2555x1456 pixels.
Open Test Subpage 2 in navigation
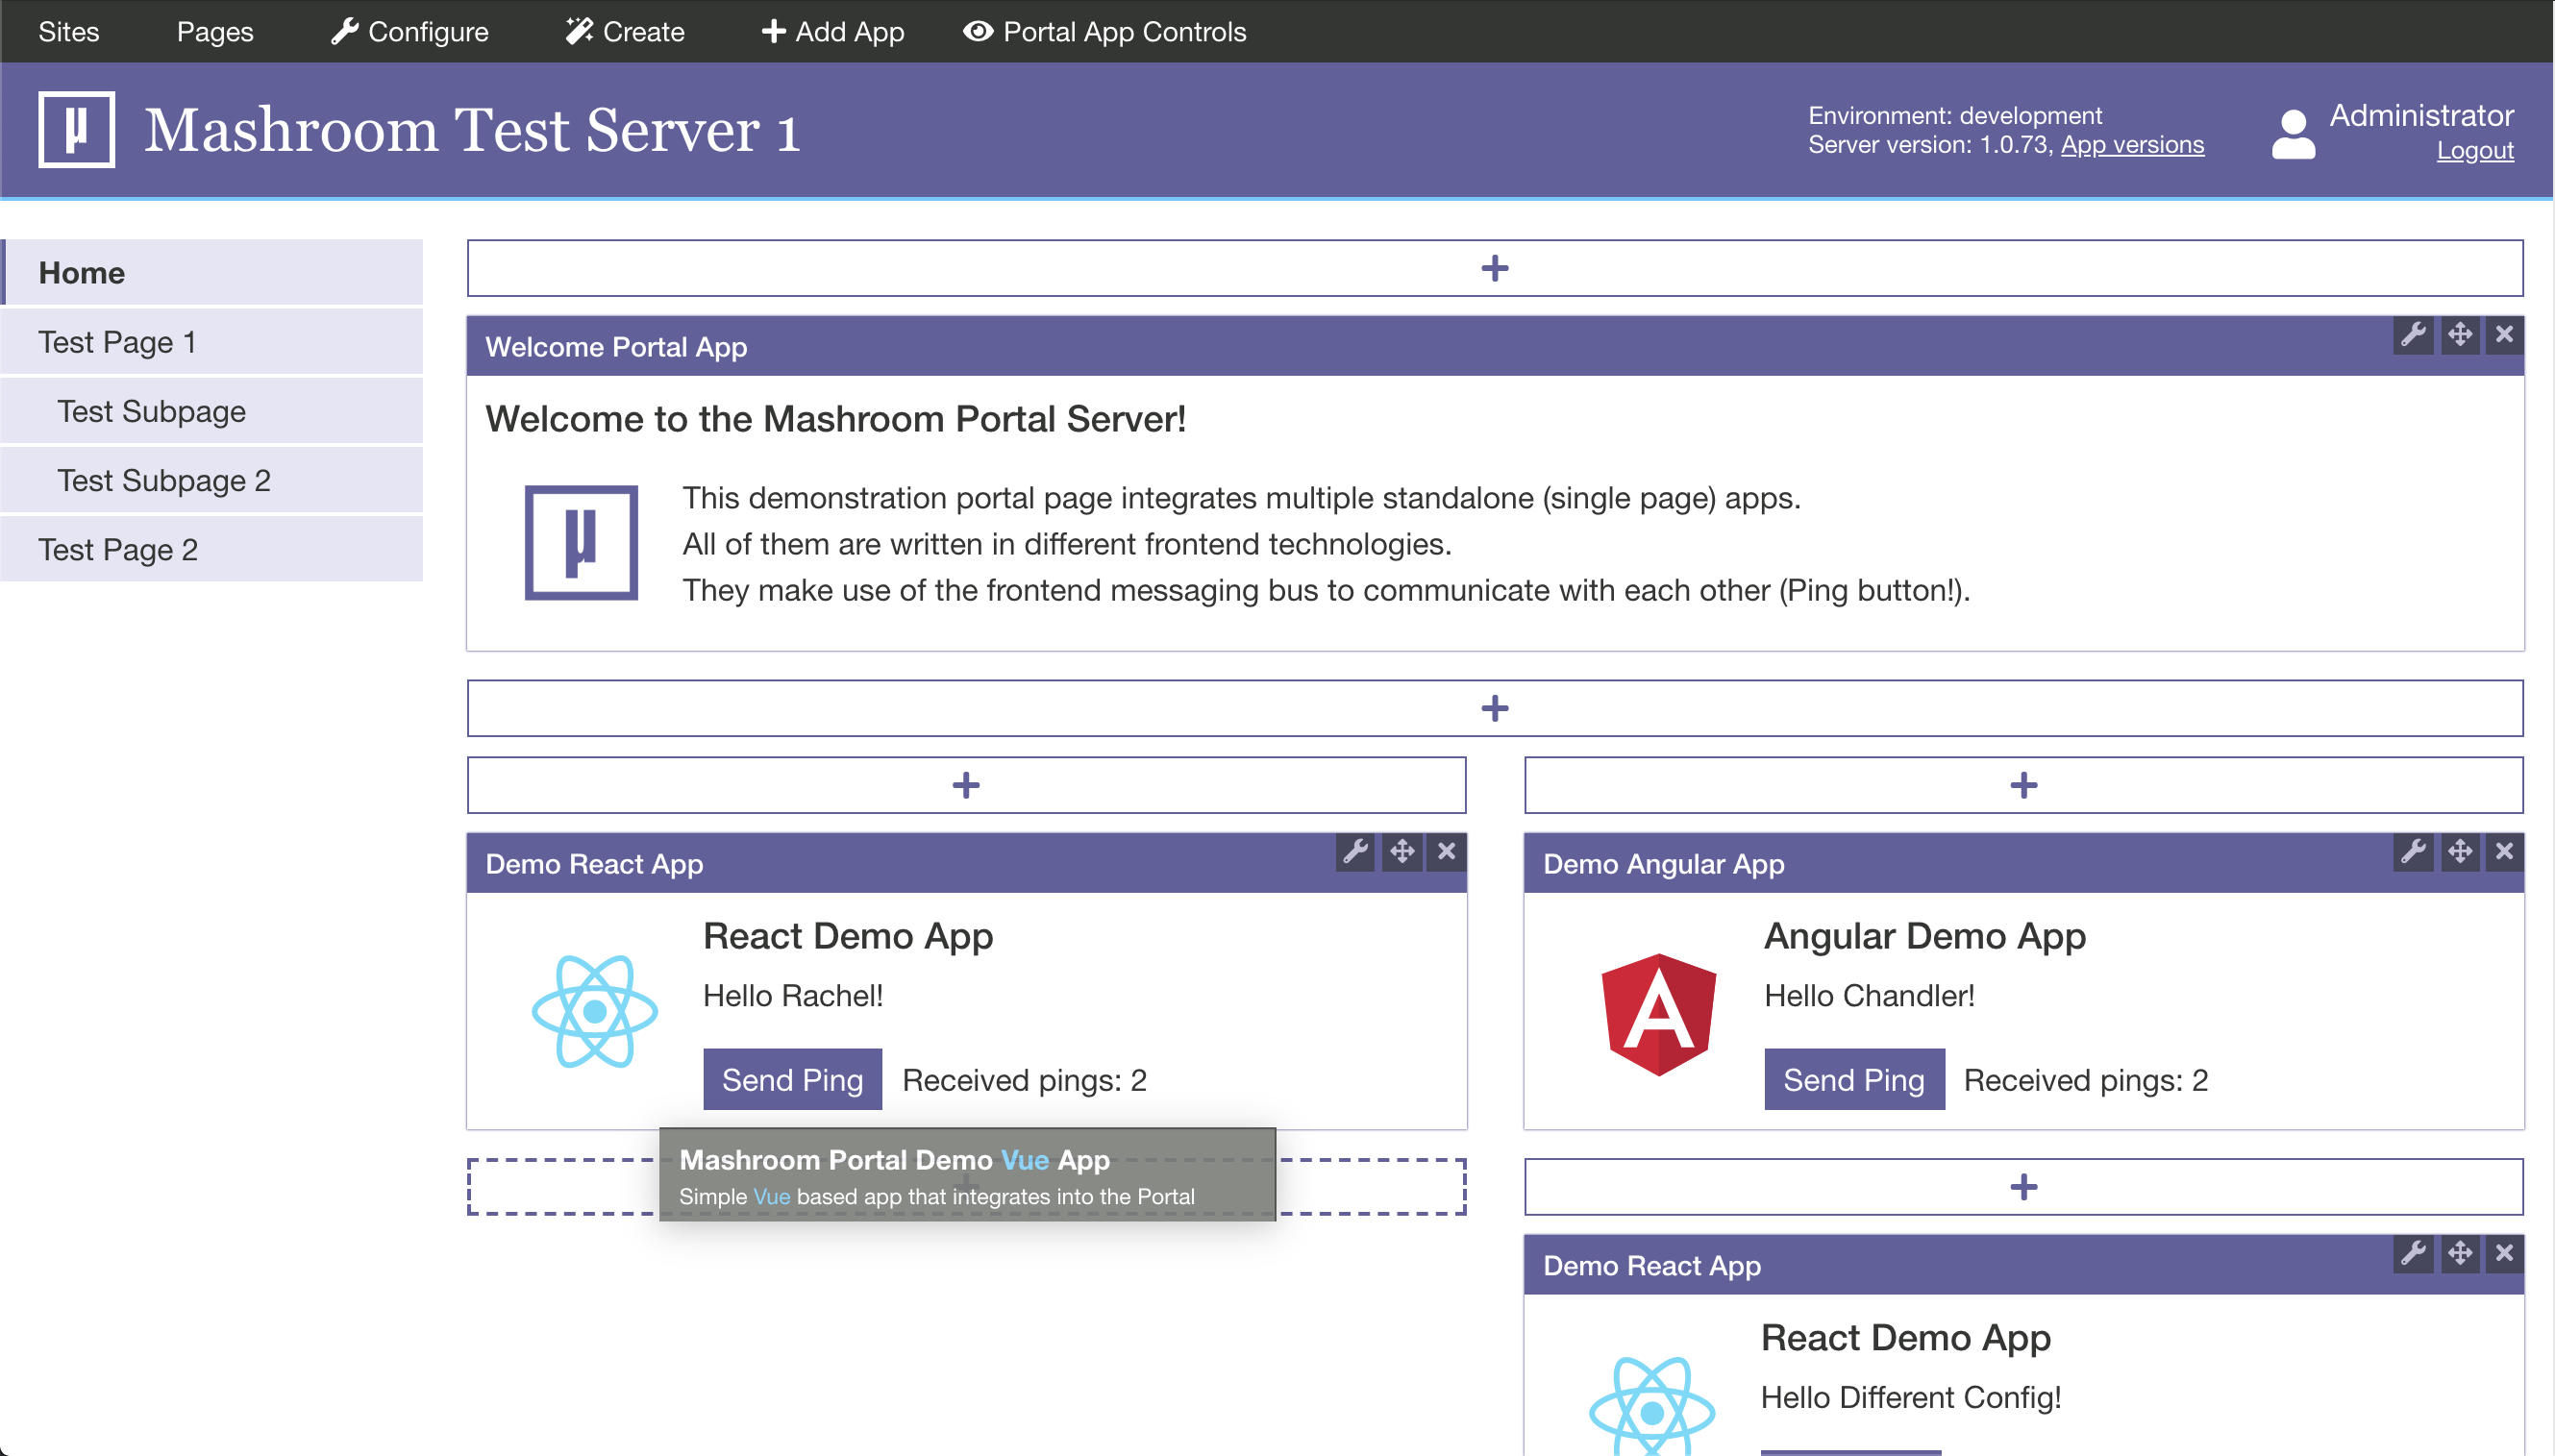coord(212,480)
